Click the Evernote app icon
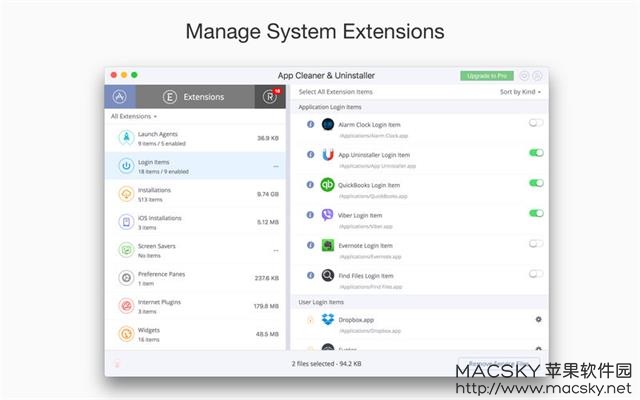 [327, 245]
